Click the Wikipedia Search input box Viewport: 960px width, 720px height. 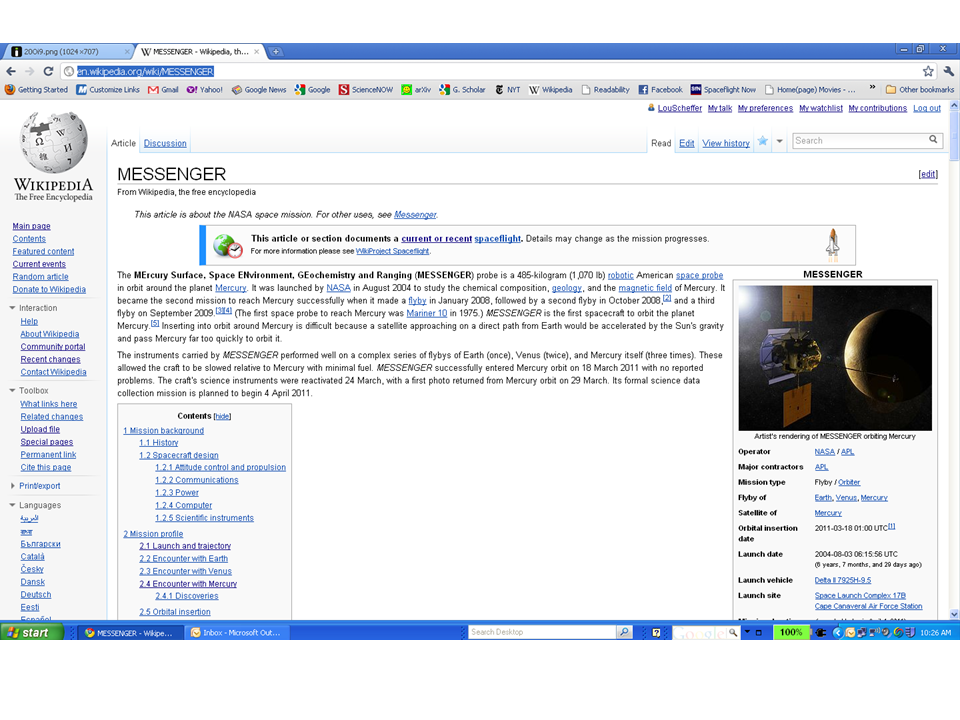[860, 141]
